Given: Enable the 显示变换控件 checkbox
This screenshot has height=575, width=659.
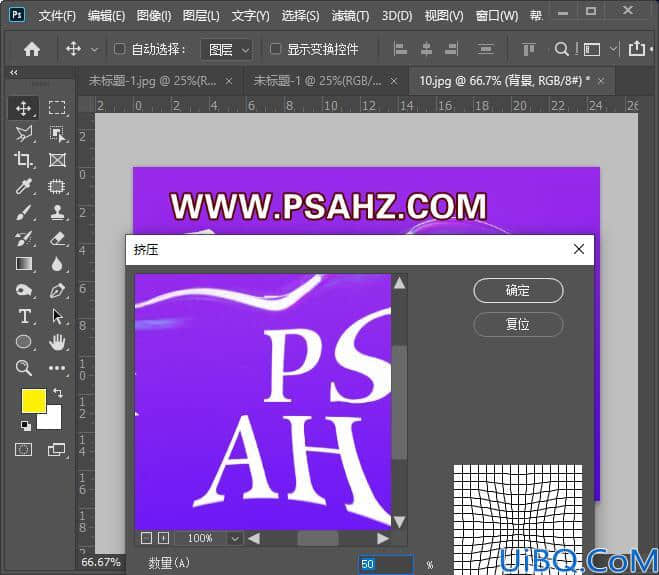Looking at the screenshot, I should (275, 49).
